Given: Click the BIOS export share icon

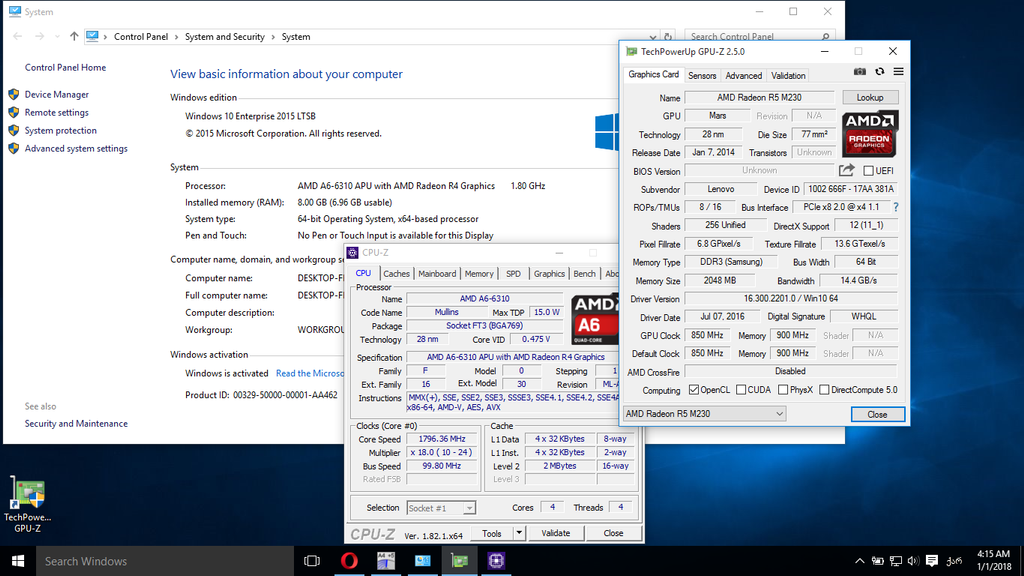Looking at the screenshot, I should (846, 170).
